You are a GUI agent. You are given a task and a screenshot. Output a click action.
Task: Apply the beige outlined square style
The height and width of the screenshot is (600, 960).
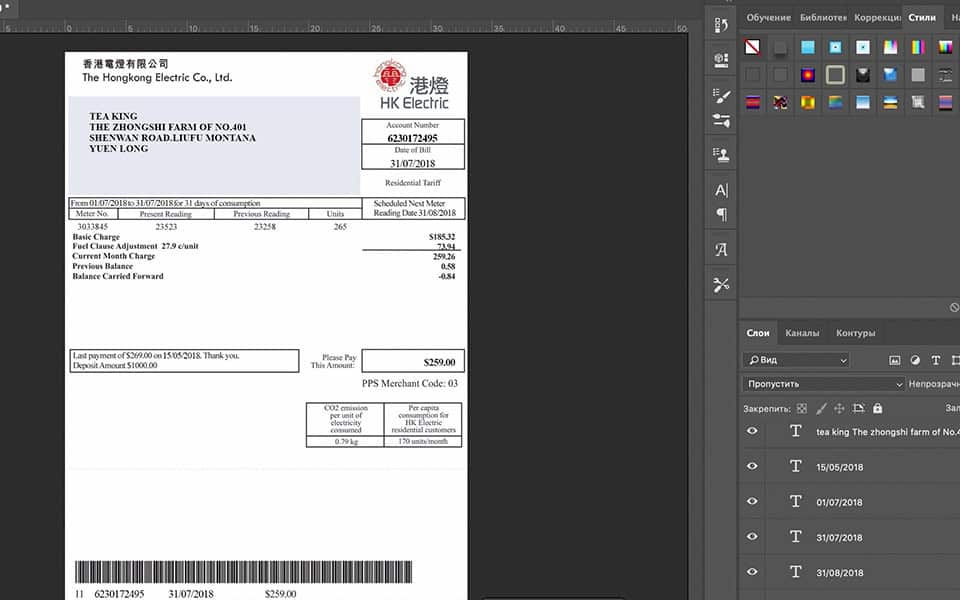(835, 75)
